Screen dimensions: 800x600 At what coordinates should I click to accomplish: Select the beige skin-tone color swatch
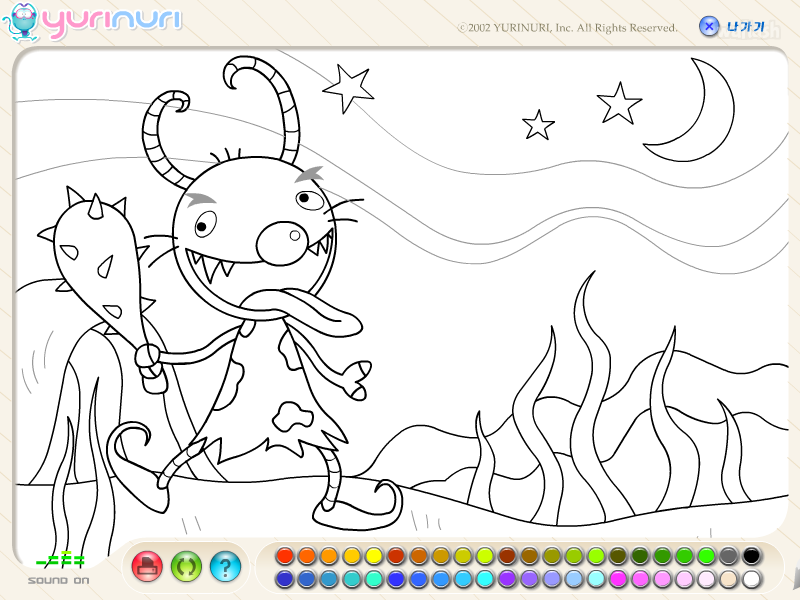tap(729, 579)
